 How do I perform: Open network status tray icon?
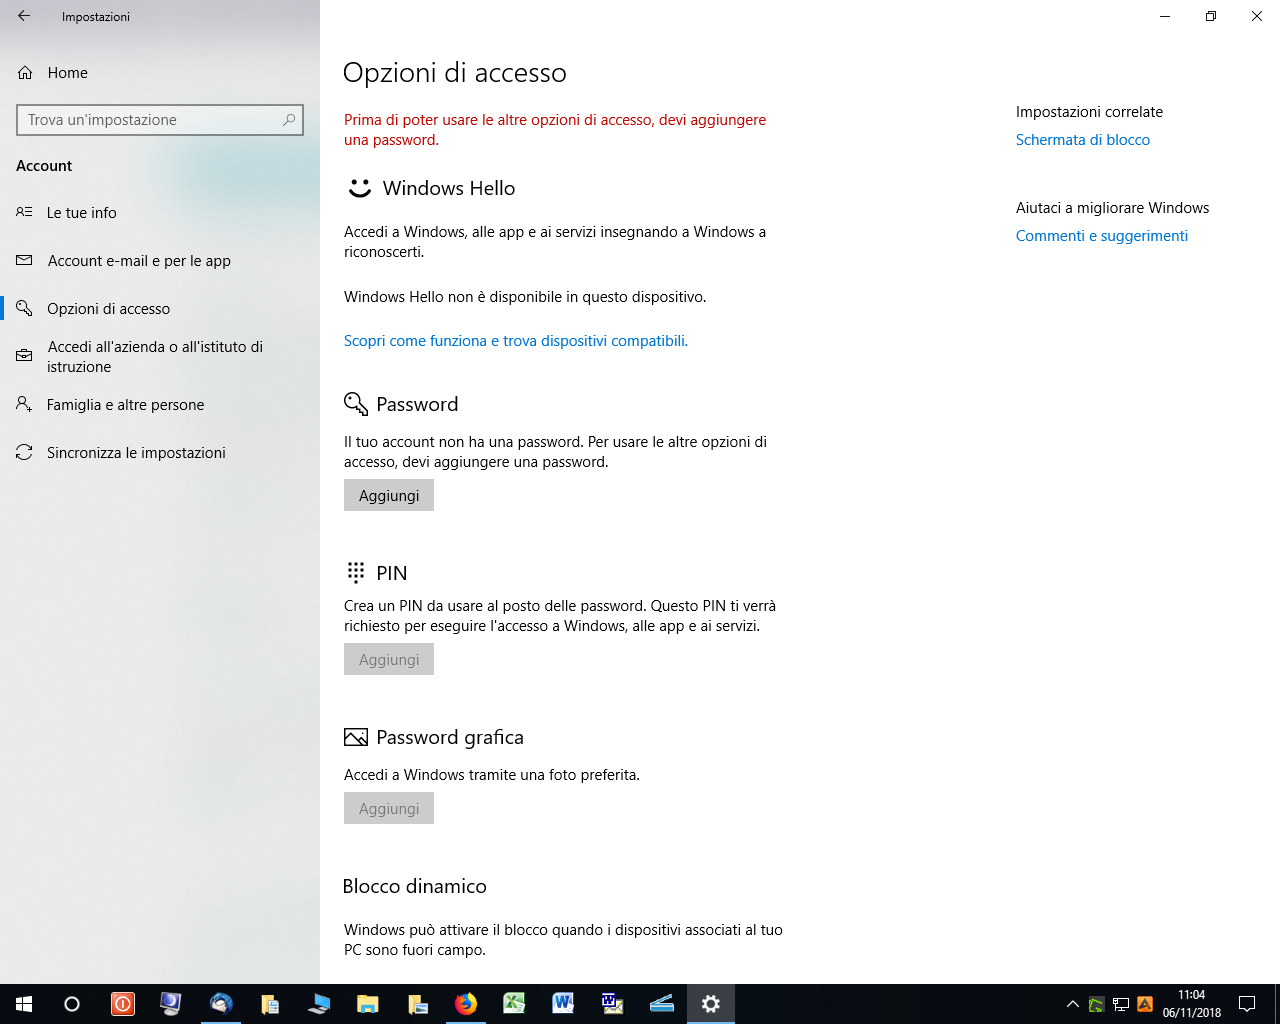pyautogui.click(x=1121, y=1004)
